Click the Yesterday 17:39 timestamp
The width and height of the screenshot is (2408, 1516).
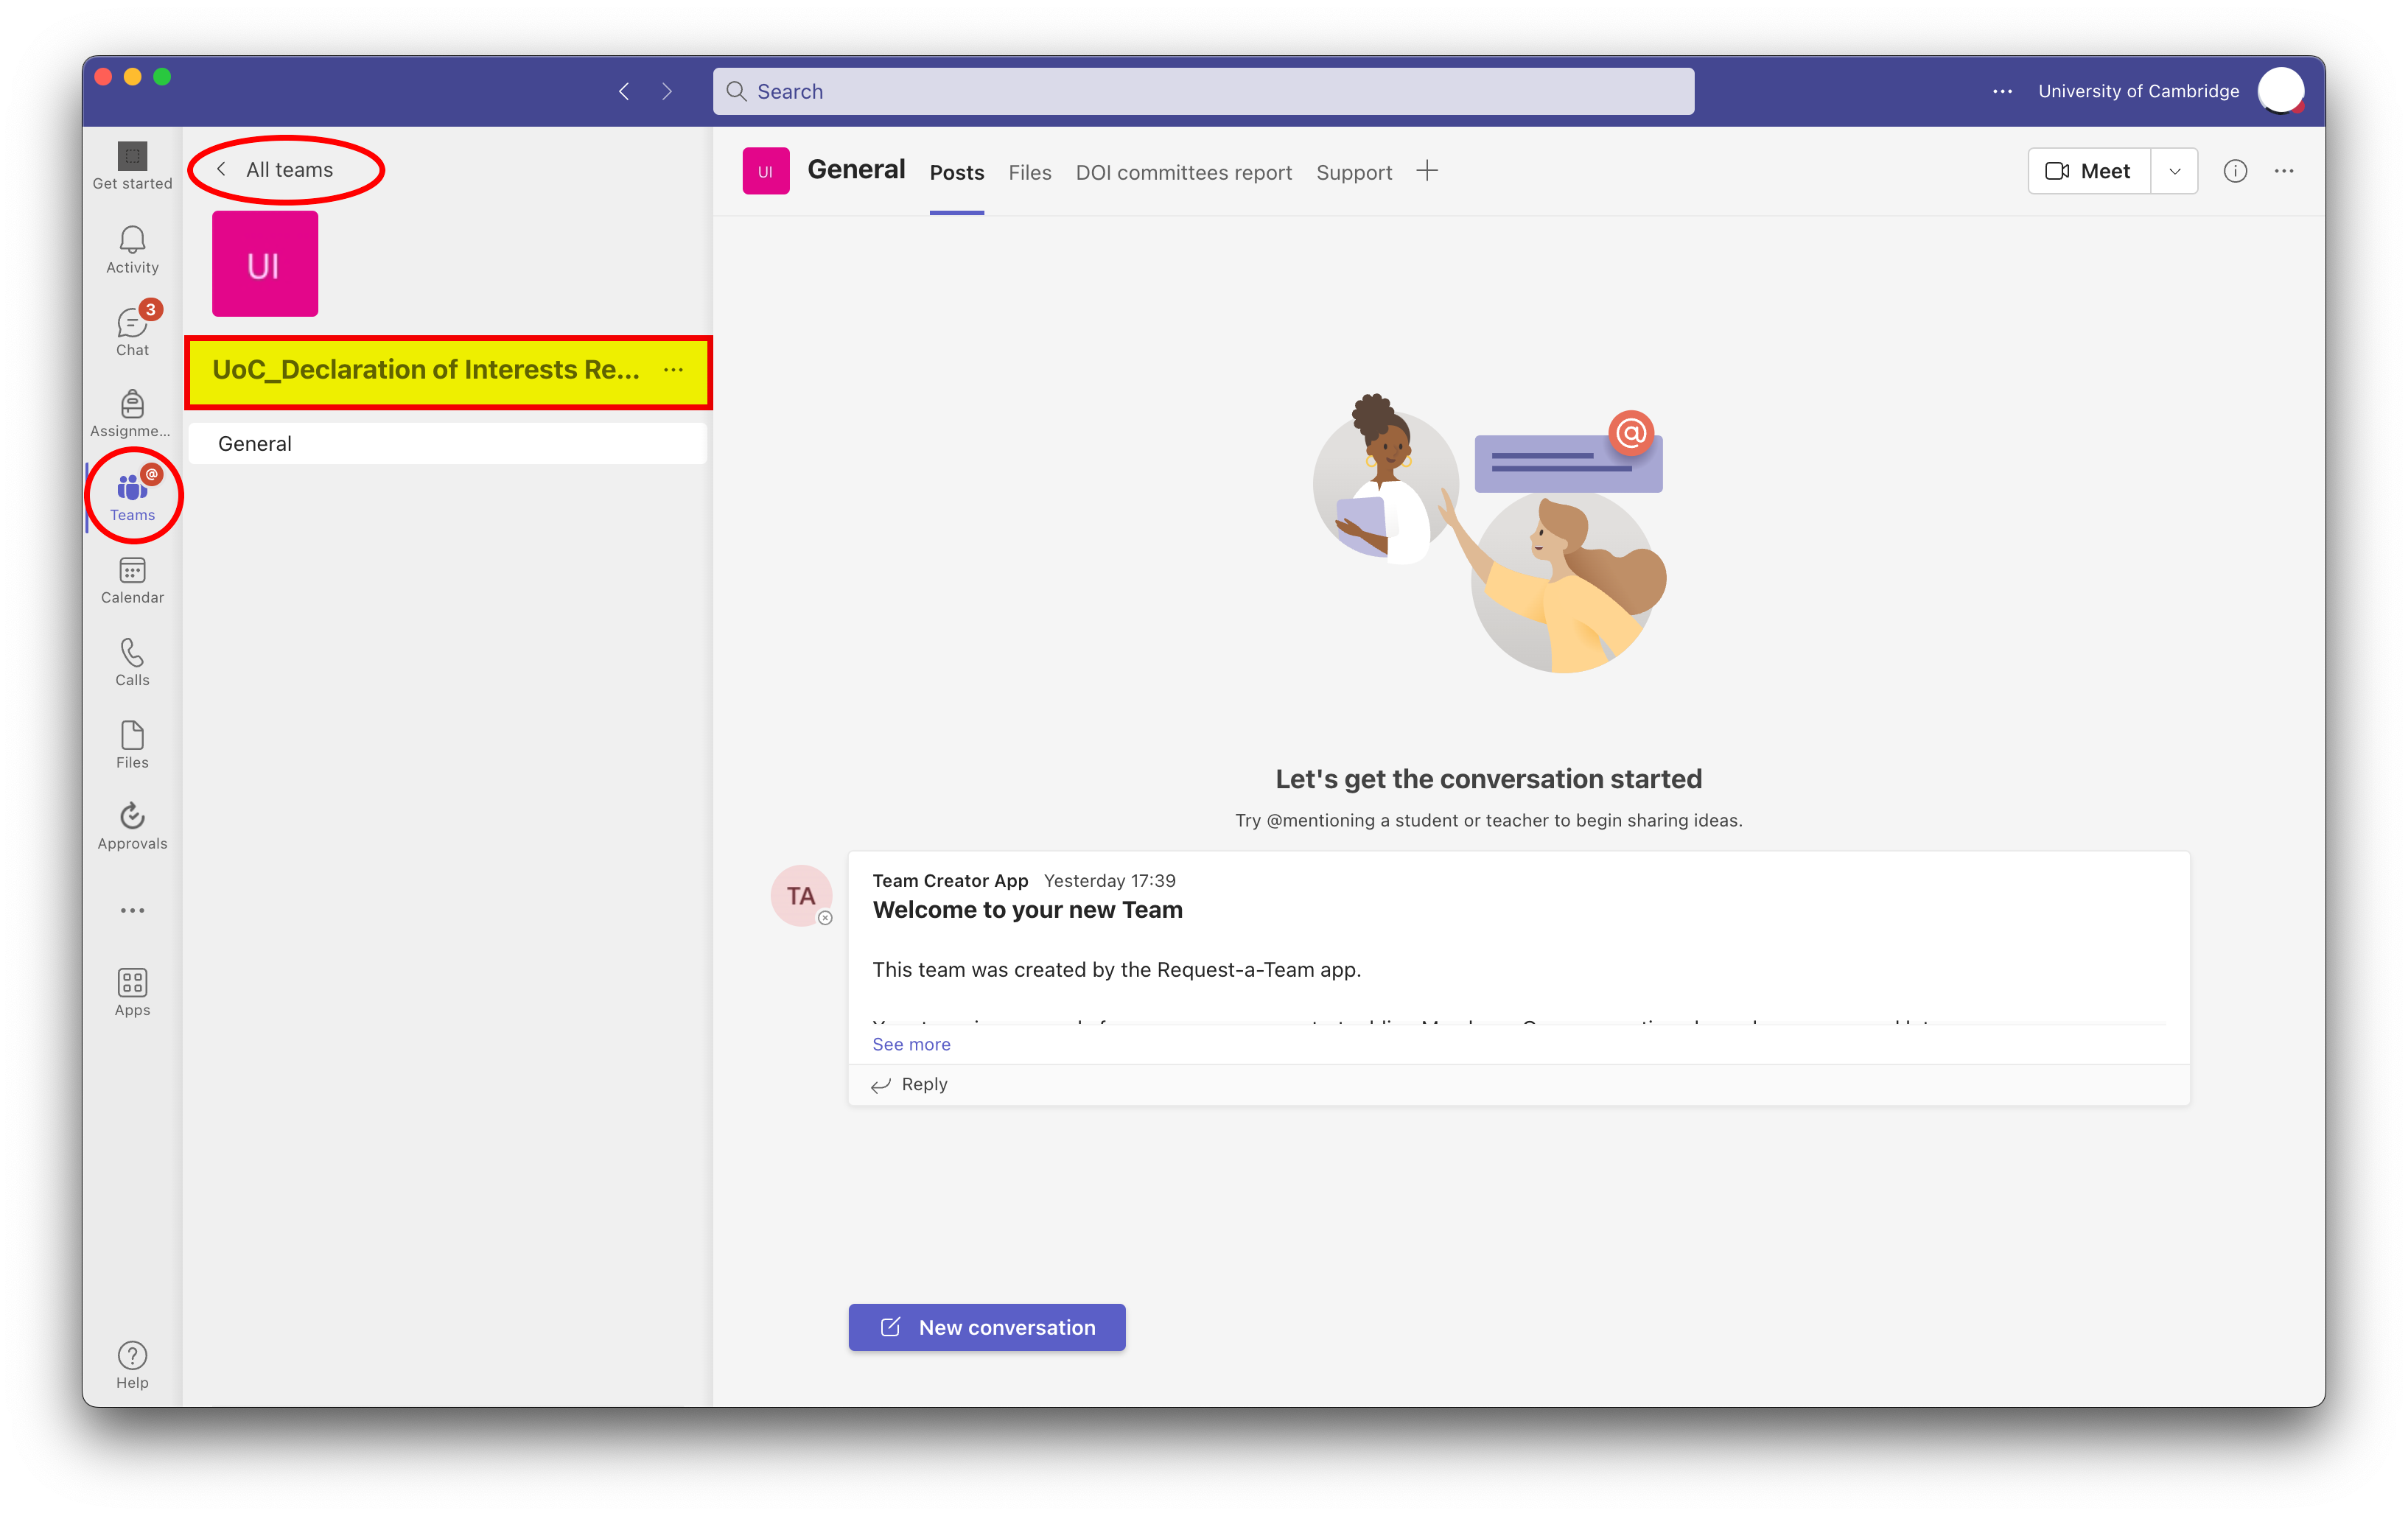pyautogui.click(x=1109, y=880)
